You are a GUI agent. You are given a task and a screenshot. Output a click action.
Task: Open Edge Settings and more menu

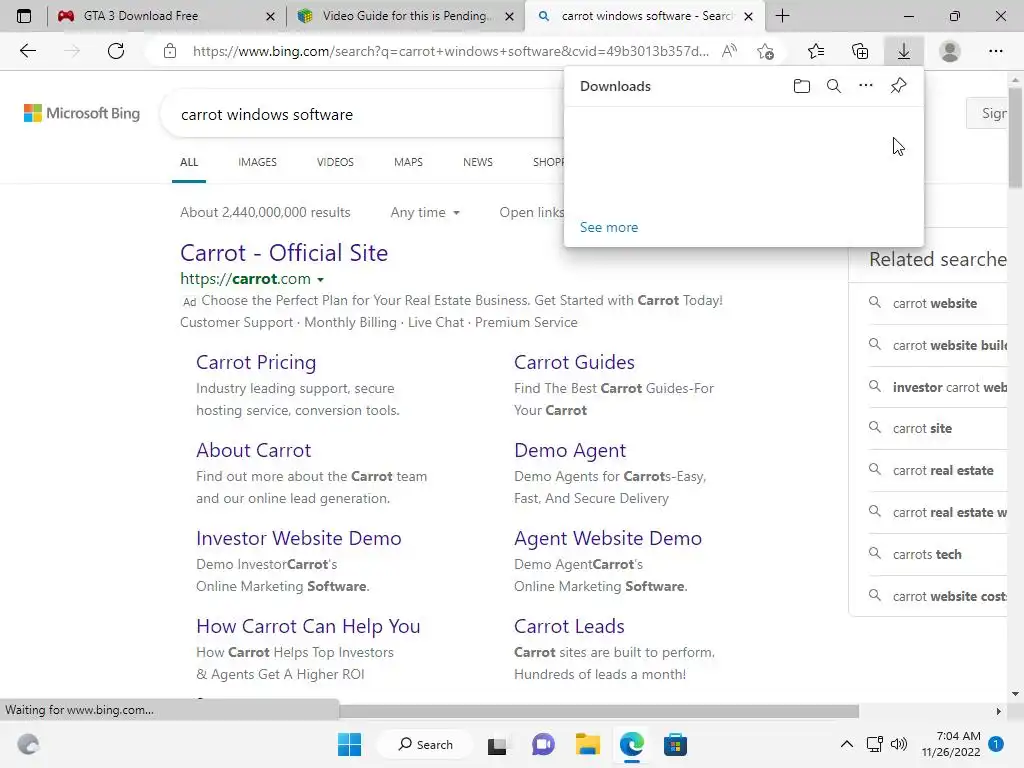tap(995, 51)
